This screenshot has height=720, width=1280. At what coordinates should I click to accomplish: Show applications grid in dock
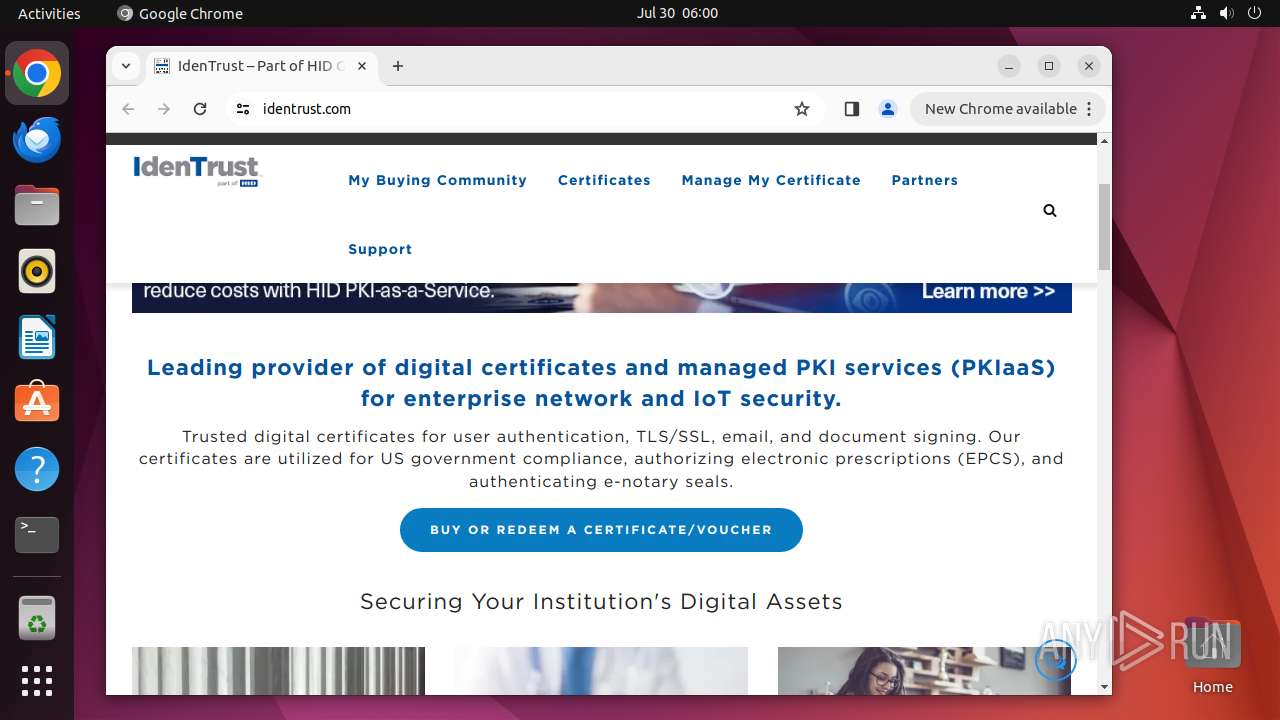coord(37,681)
